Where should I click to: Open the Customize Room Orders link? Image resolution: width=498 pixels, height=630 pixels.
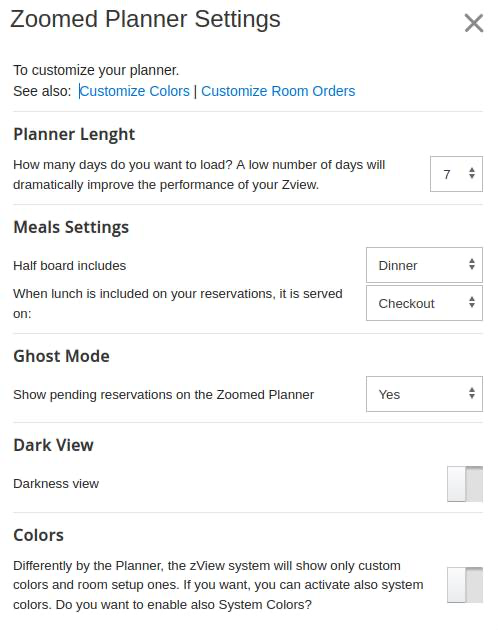[278, 91]
